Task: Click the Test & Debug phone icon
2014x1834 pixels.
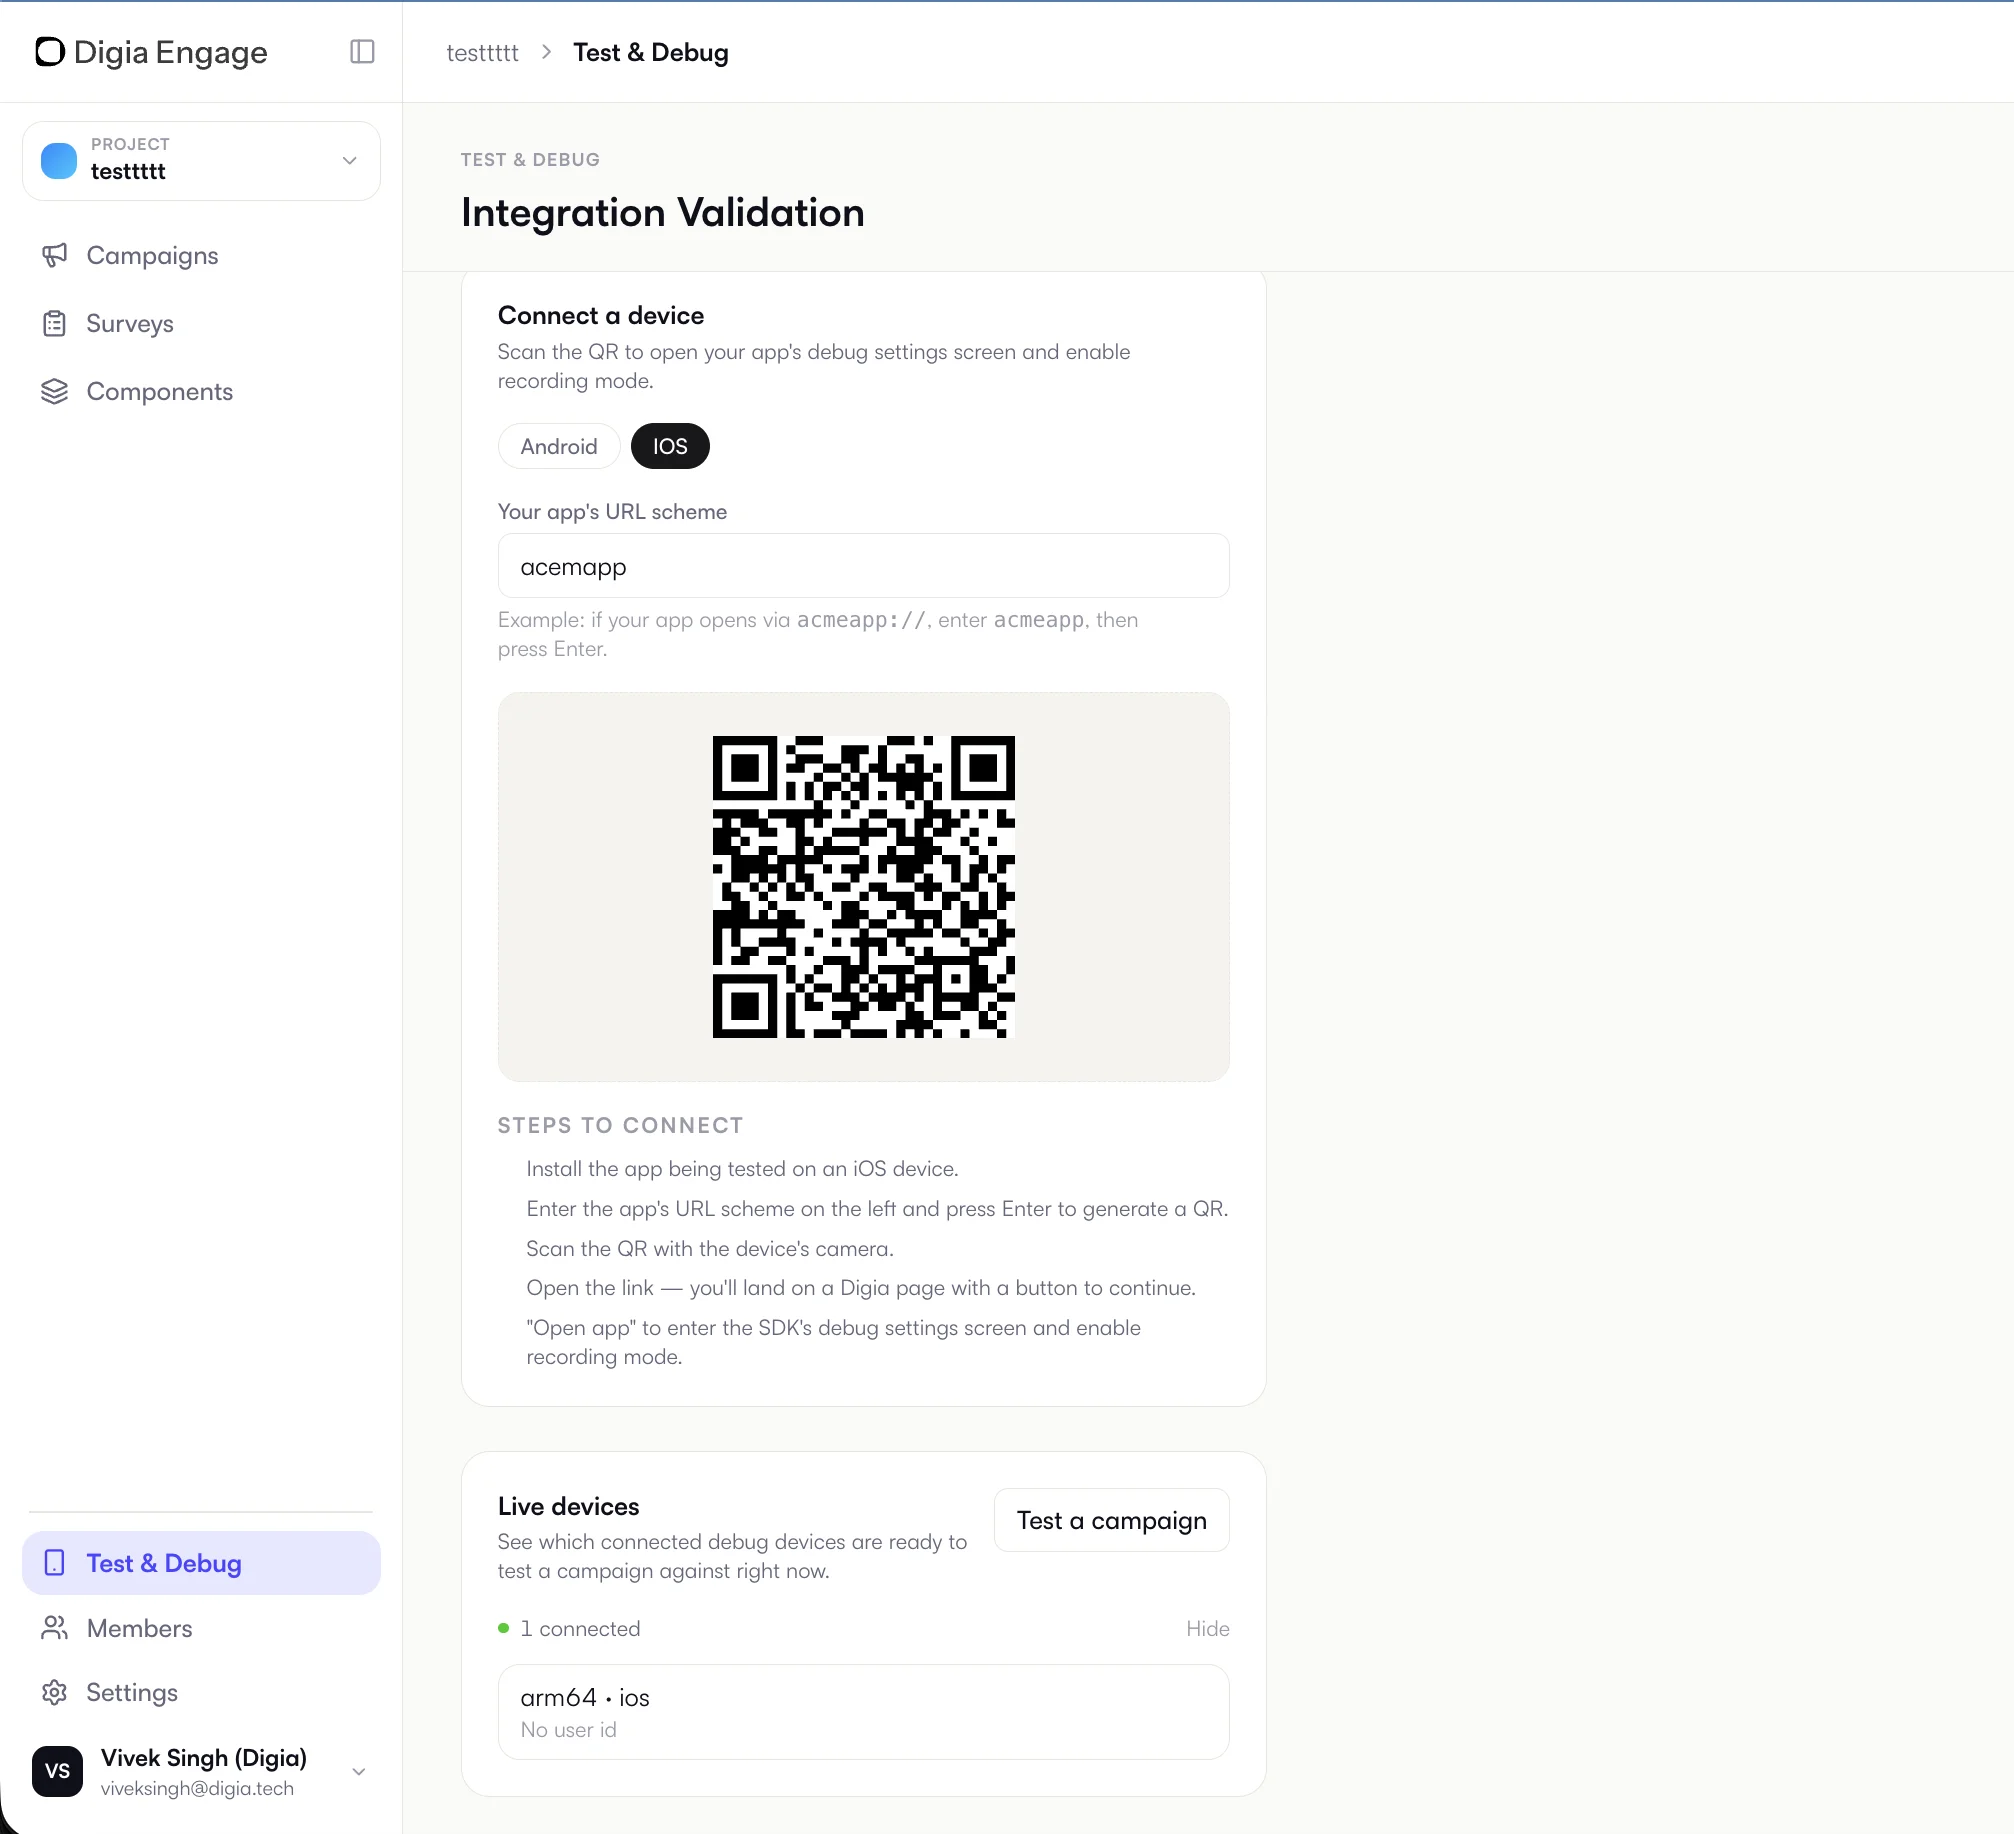Action: 55,1563
